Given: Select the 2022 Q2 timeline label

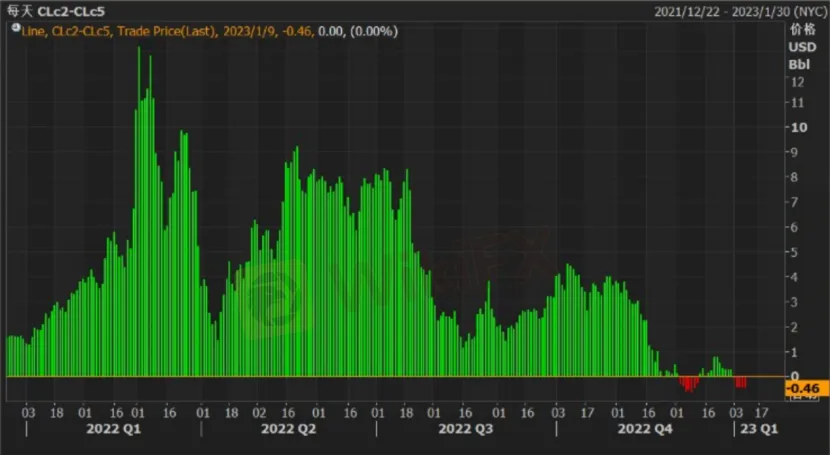Looking at the screenshot, I should coord(288,428).
